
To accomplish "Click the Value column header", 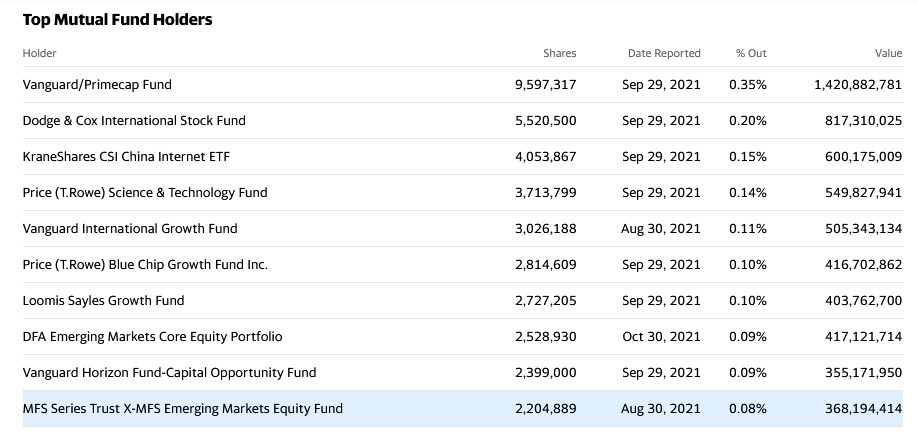I will tap(888, 53).
